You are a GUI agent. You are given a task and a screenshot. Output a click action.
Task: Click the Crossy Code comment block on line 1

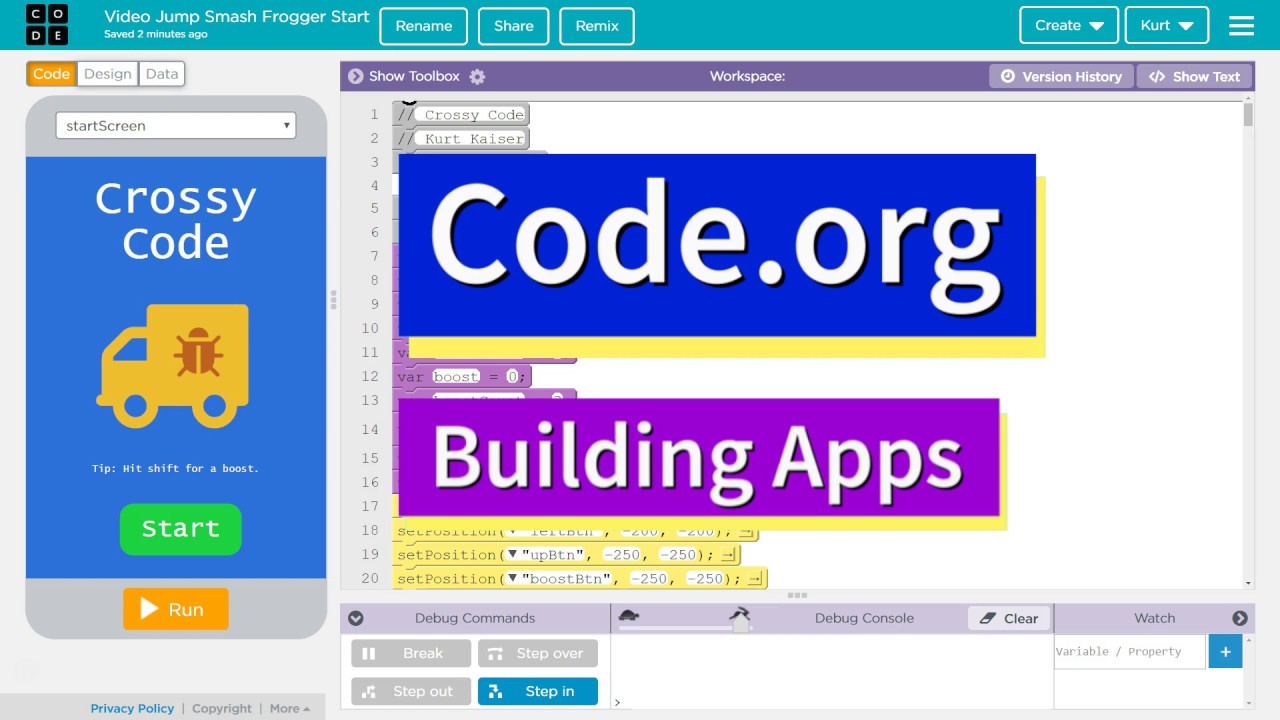click(x=462, y=114)
